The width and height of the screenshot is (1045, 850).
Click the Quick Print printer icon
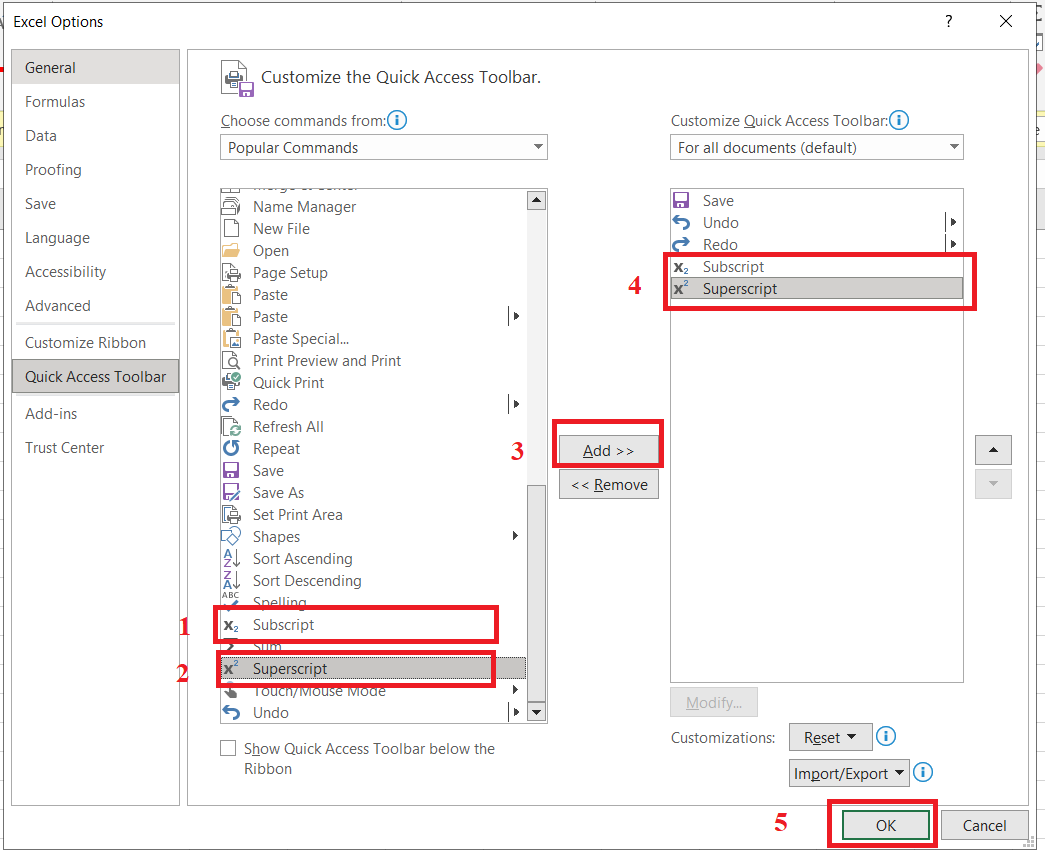pos(231,383)
